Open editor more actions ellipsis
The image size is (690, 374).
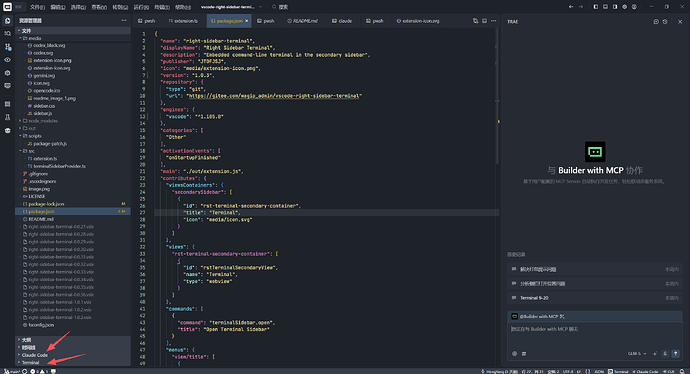[x=493, y=21]
